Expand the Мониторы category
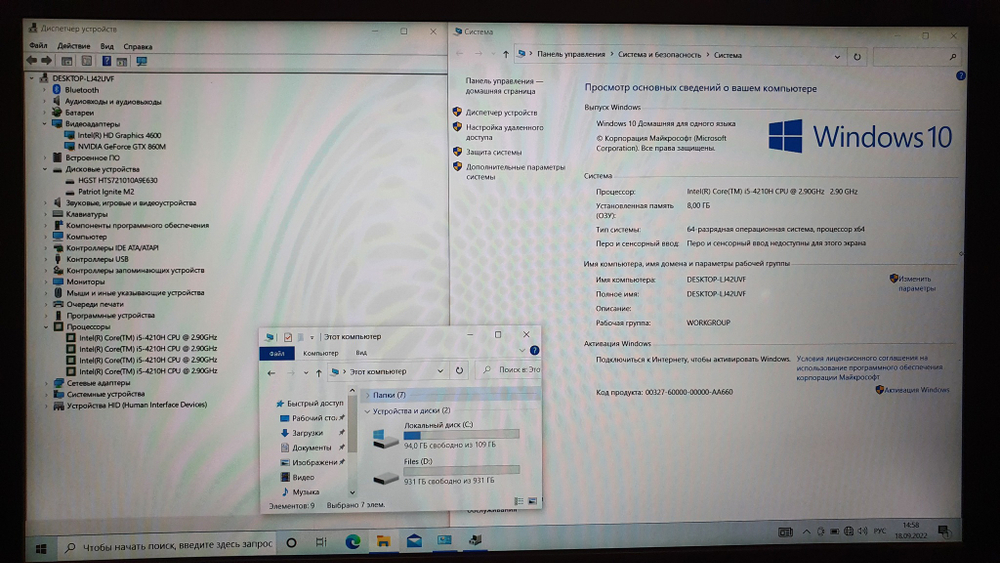The width and height of the screenshot is (1000, 563). pyautogui.click(x=45, y=281)
